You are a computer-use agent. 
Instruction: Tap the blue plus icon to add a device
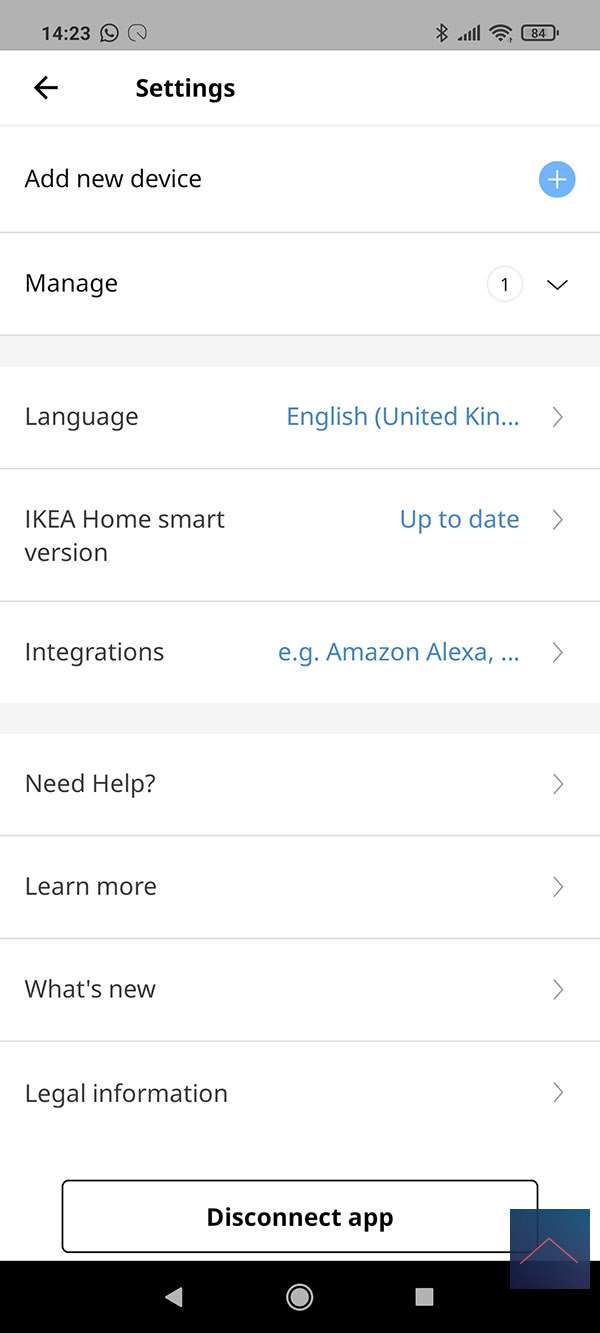[x=557, y=180]
